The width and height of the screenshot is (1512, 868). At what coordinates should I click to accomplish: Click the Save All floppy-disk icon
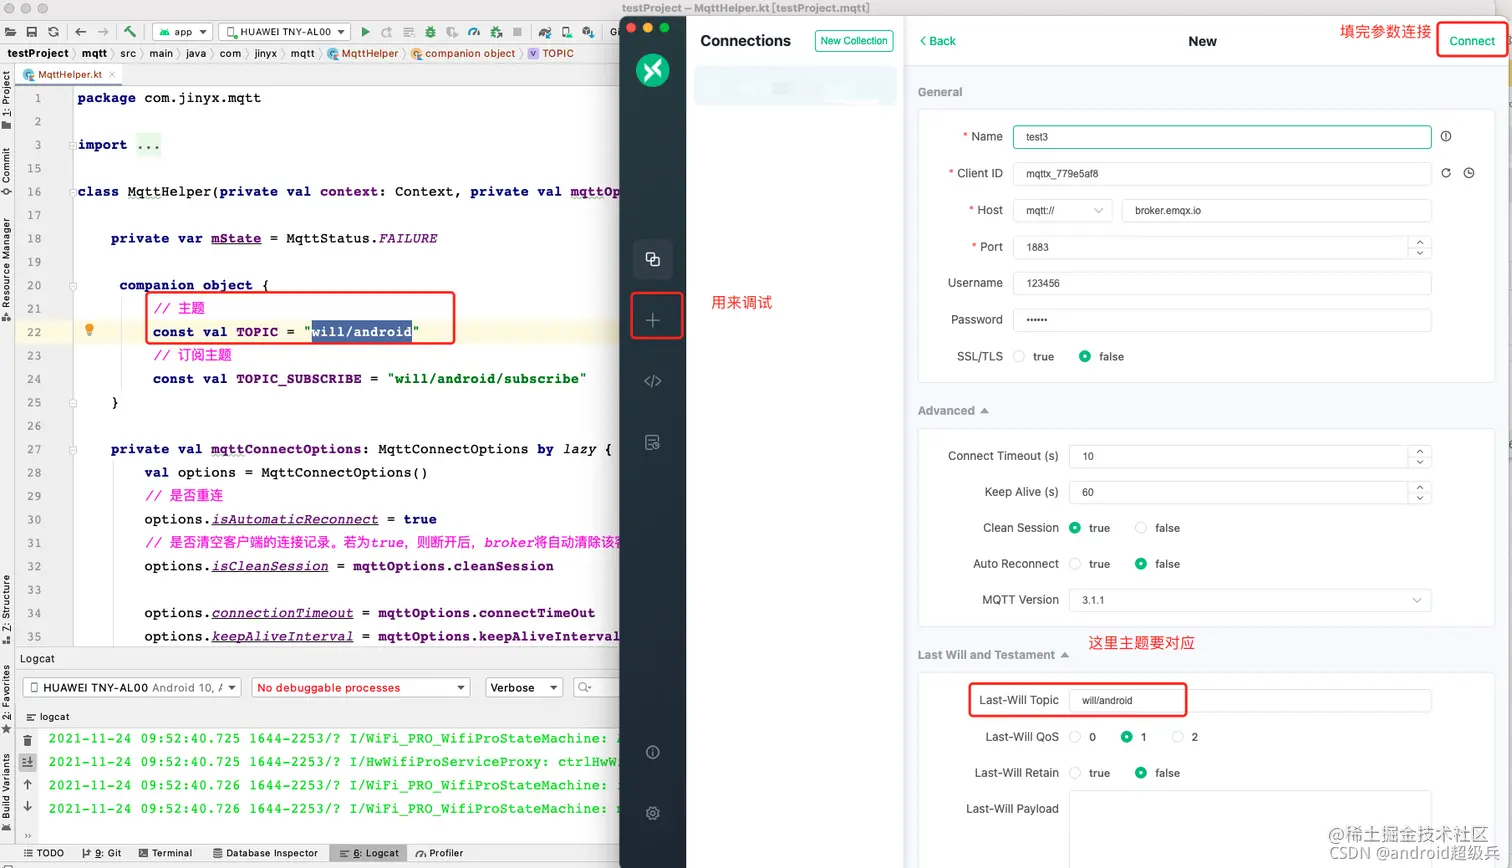[32, 32]
